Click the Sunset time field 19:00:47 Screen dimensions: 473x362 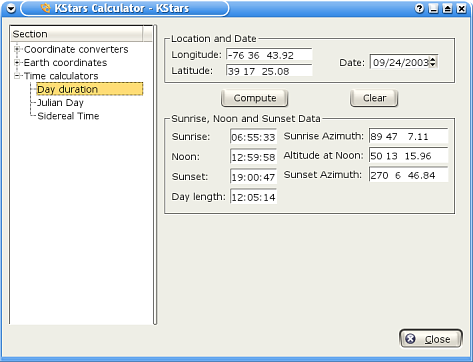pos(253,176)
